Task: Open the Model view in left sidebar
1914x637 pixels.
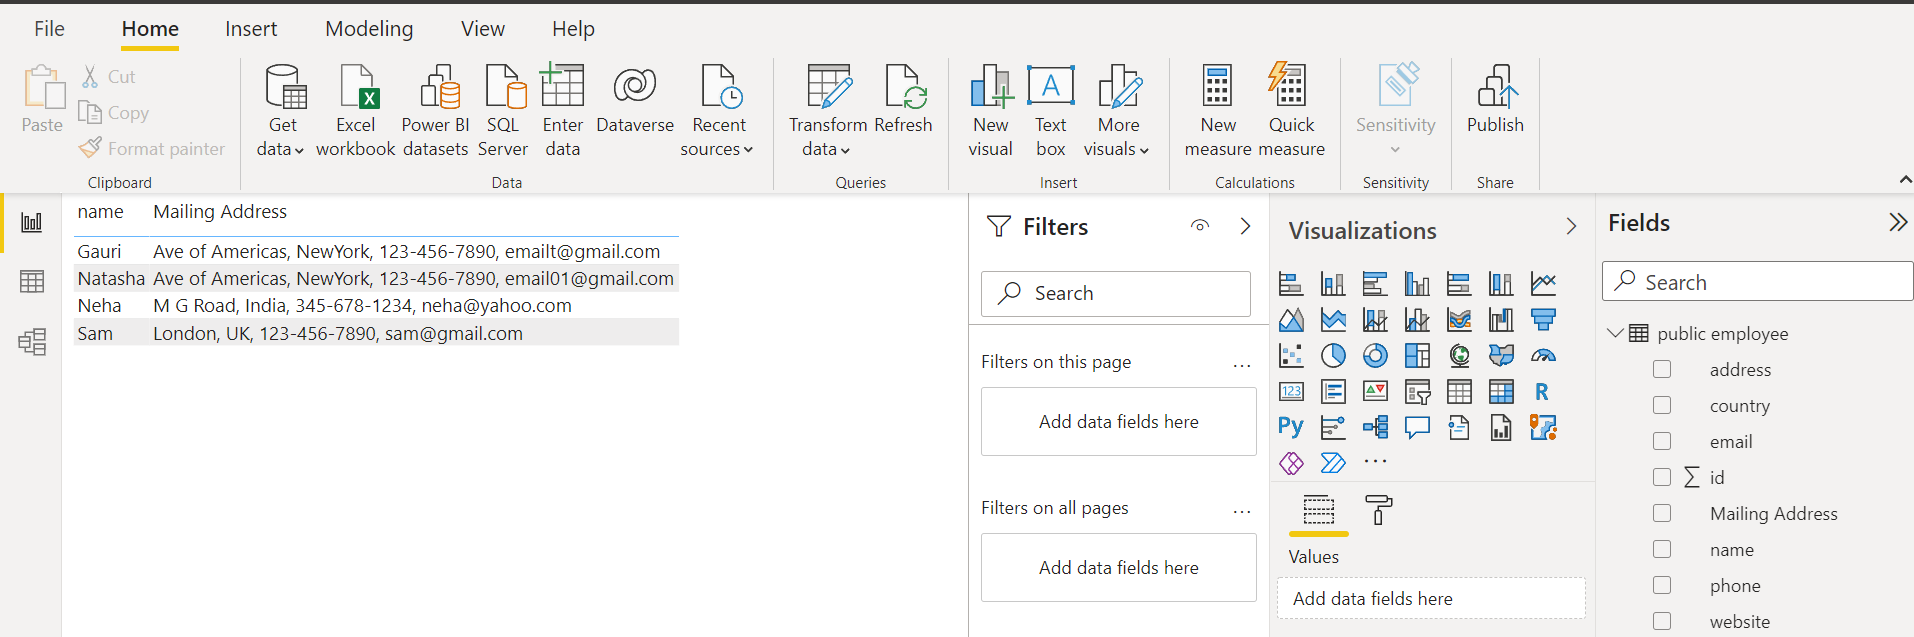Action: [32, 342]
